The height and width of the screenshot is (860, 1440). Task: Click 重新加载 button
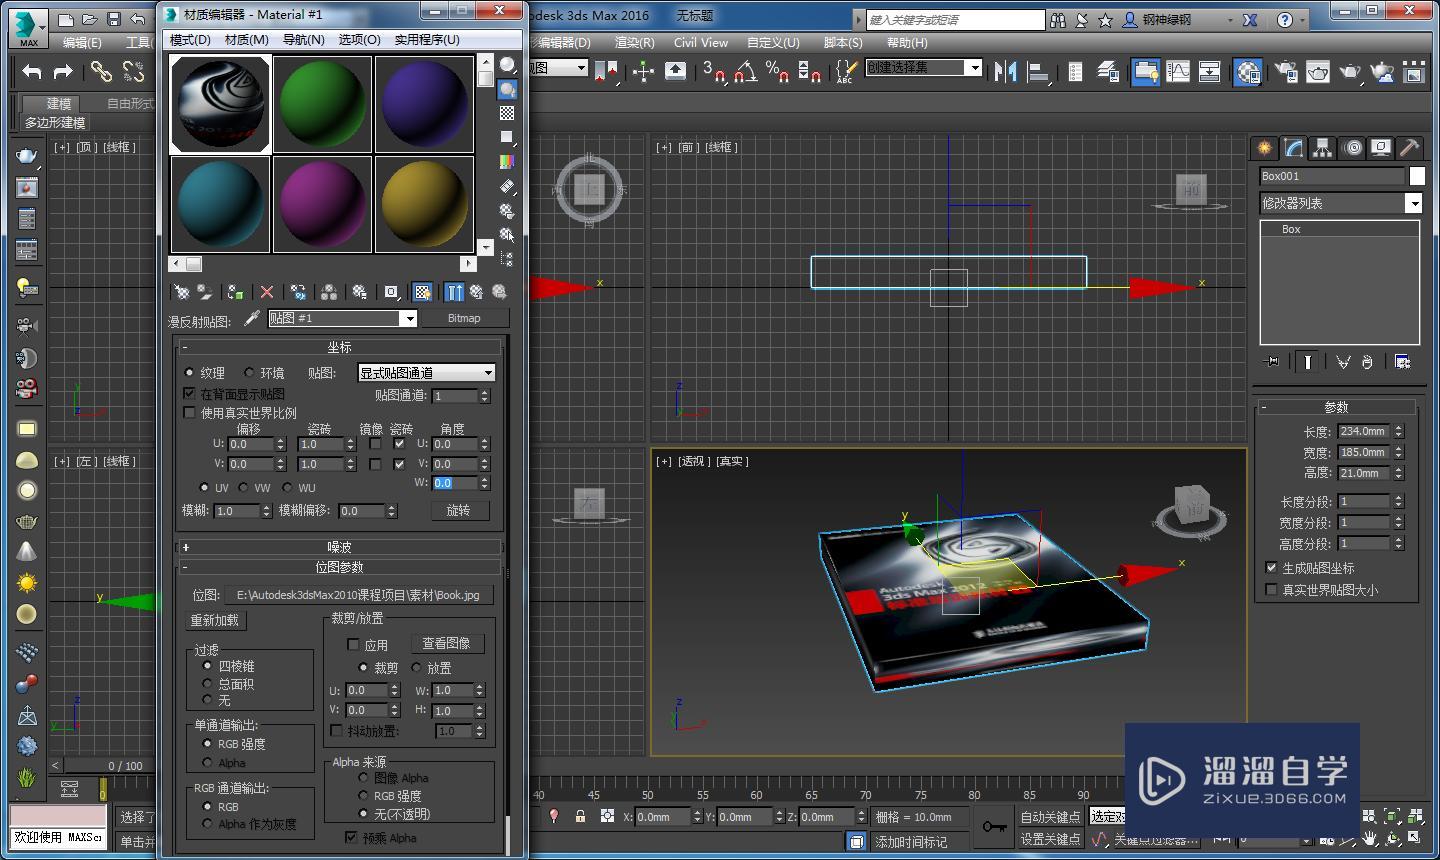pyautogui.click(x=215, y=620)
